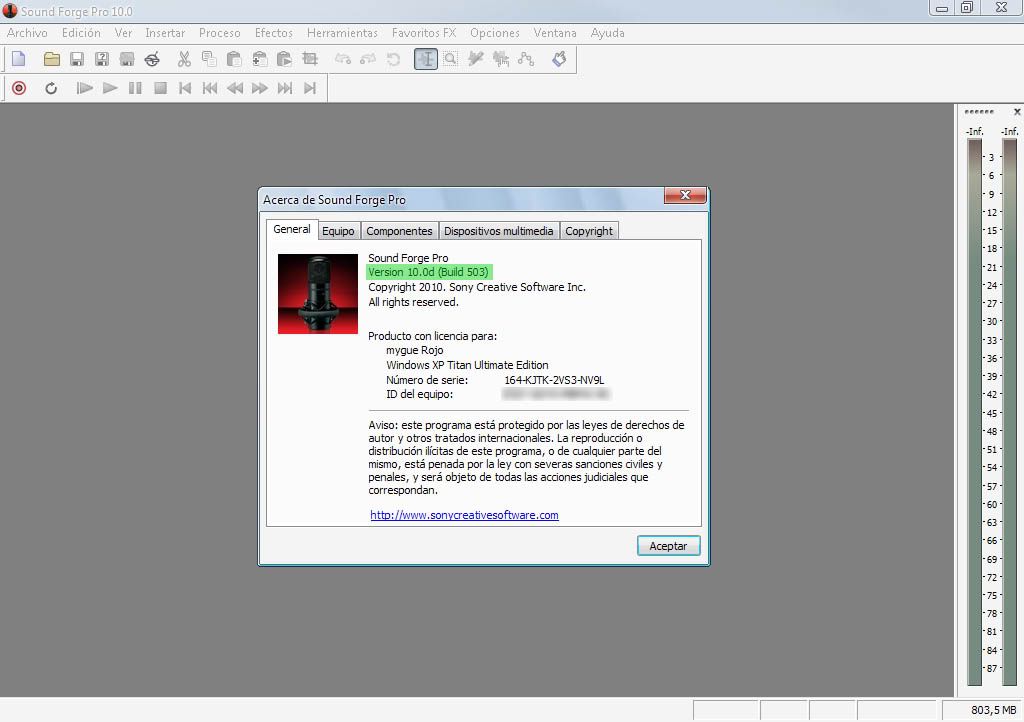This screenshot has height=722, width=1024.
Task: Select the Magnify tool
Action: tap(451, 59)
